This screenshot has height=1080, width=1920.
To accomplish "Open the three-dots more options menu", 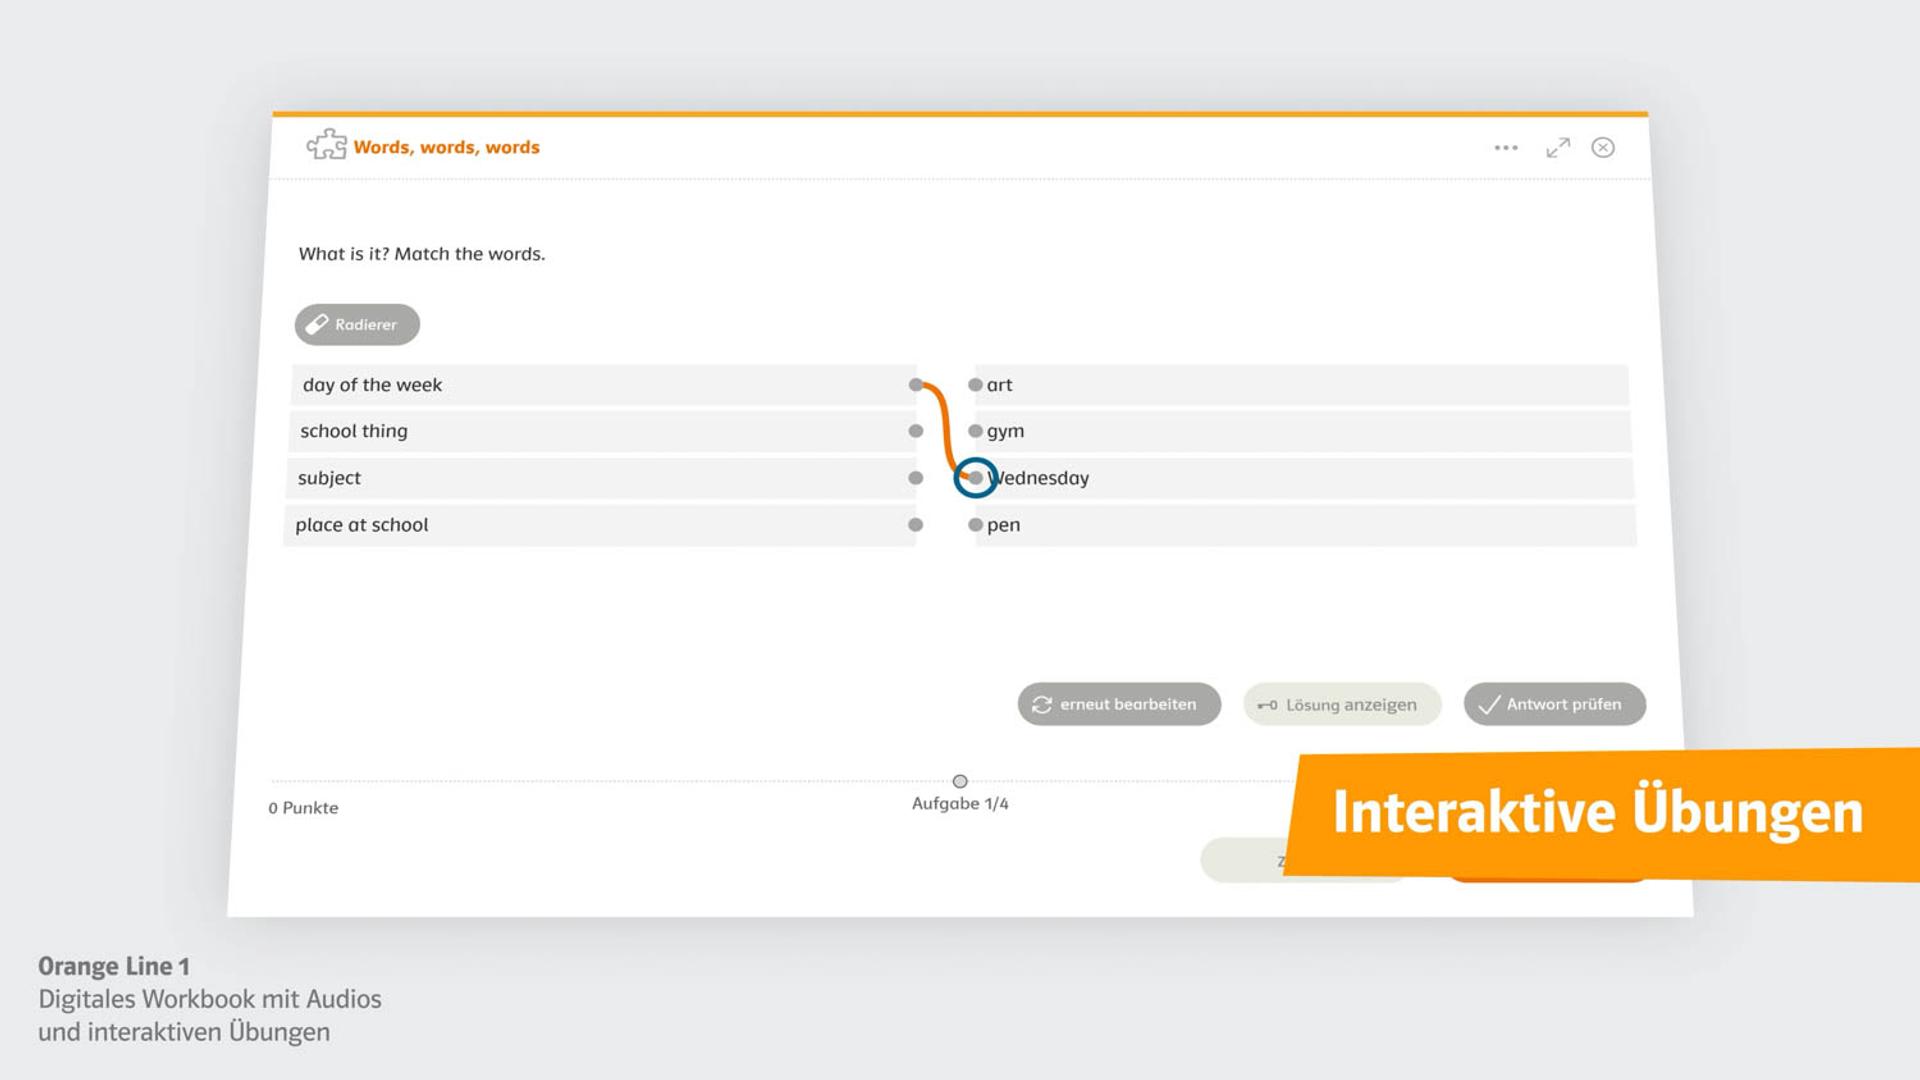I will pos(1506,148).
